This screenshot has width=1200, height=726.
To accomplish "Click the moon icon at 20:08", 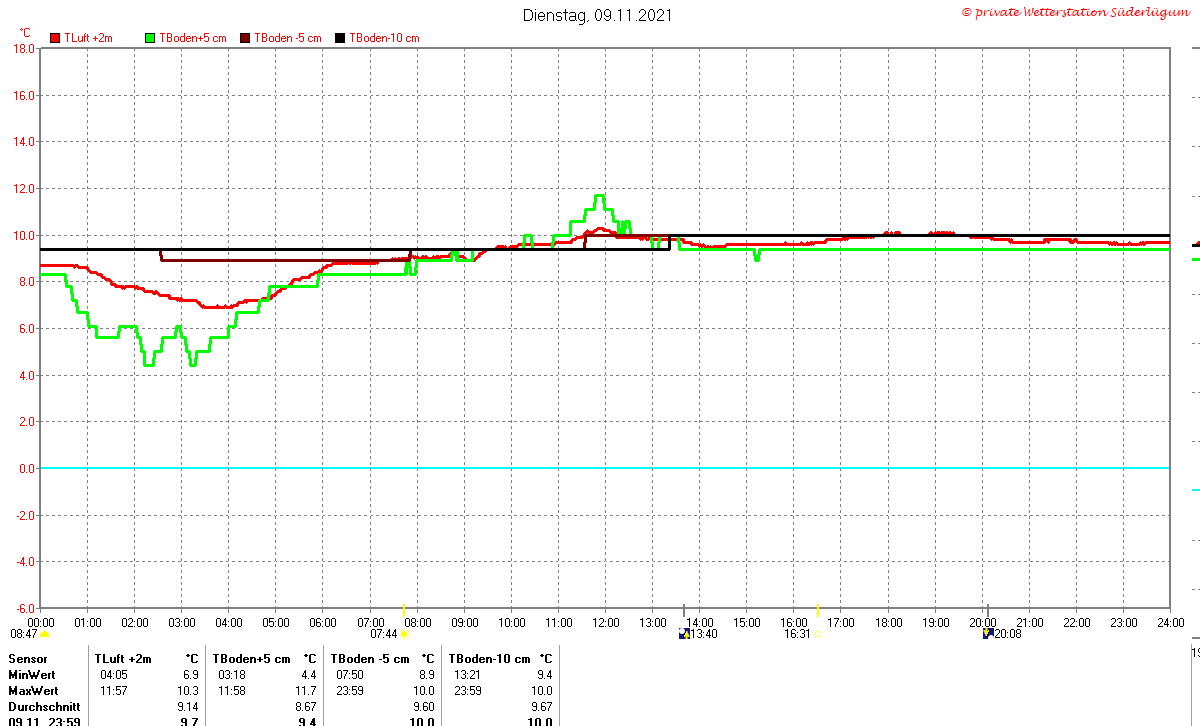I will point(988,633).
